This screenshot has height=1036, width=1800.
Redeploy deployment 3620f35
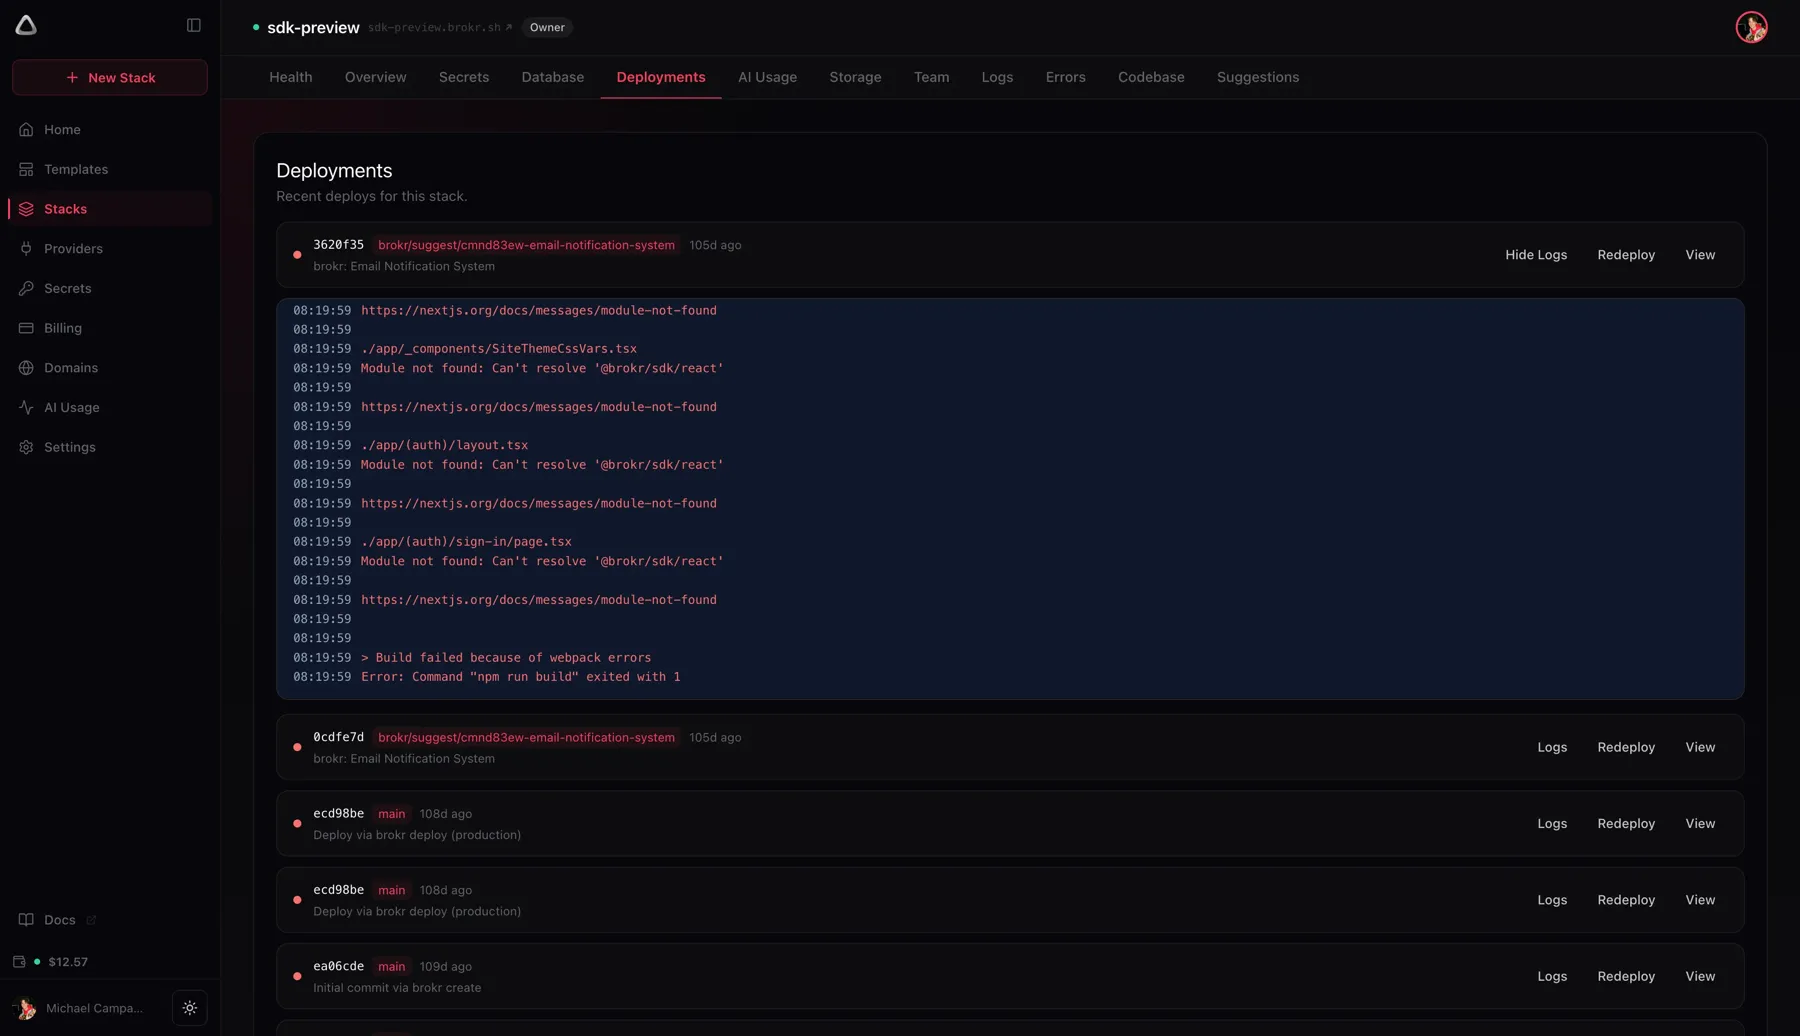1626,255
